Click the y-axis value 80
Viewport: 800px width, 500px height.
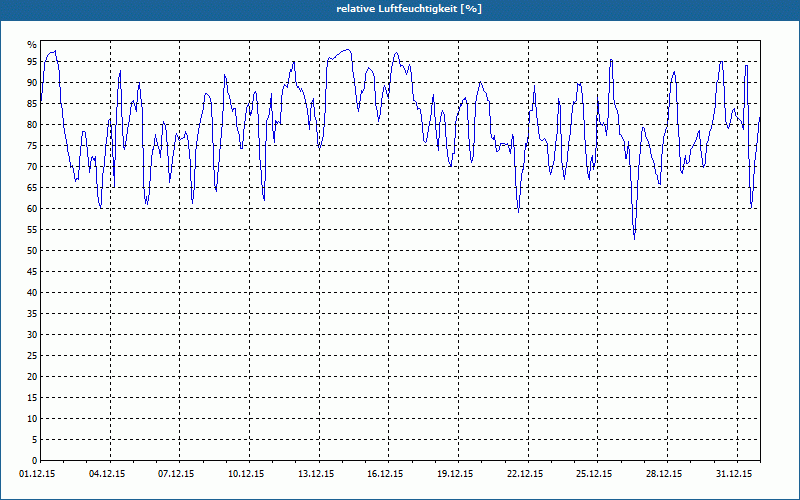(32, 124)
